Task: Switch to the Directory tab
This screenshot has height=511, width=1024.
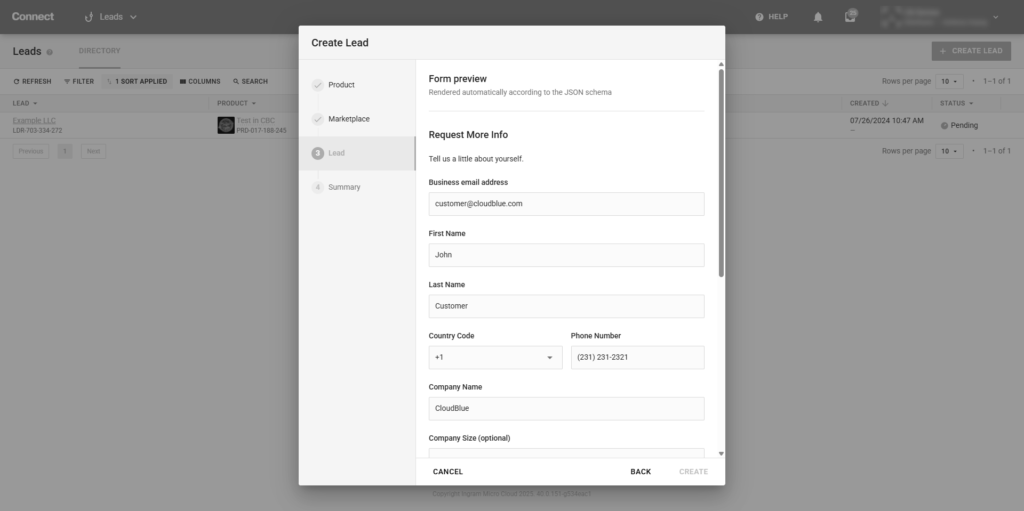Action: pyautogui.click(x=99, y=51)
